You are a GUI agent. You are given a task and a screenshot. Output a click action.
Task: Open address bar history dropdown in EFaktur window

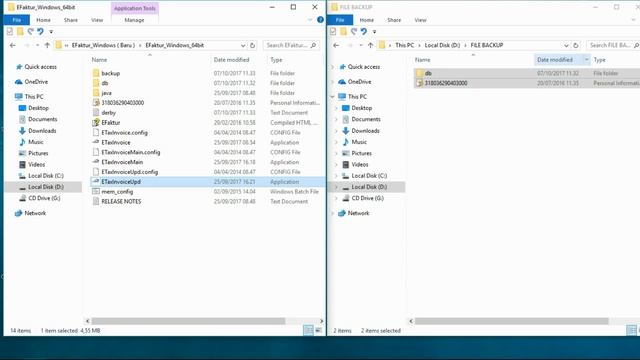pos(243,45)
